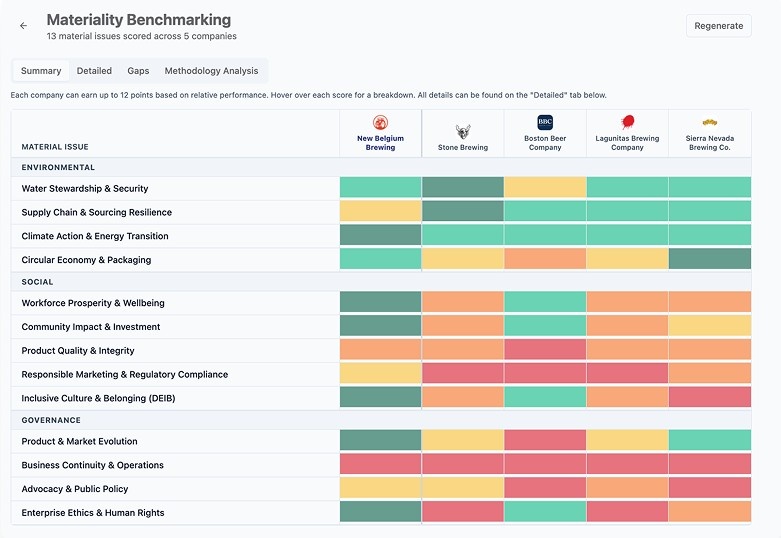Click Sierra Nevada's Circular Economy score cell
This screenshot has width=781, height=538.
point(710,259)
